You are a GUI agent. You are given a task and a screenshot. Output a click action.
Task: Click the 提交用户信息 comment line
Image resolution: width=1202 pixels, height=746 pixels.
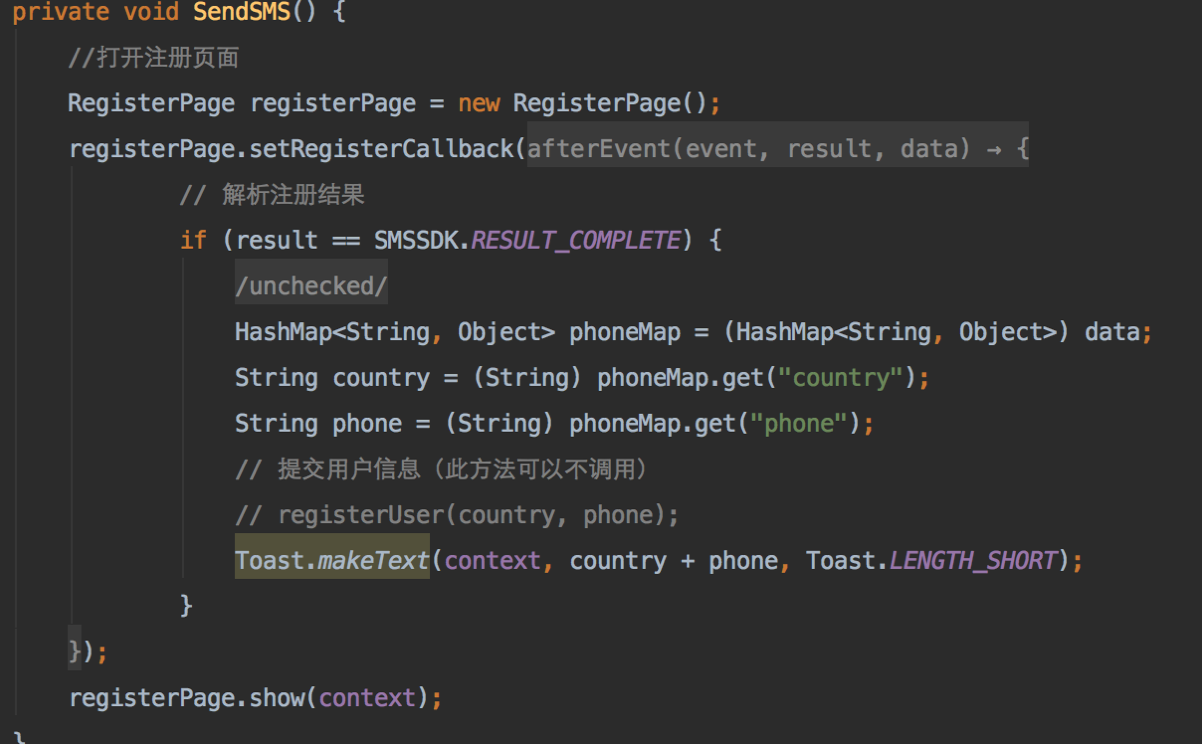pyautogui.click(x=441, y=469)
